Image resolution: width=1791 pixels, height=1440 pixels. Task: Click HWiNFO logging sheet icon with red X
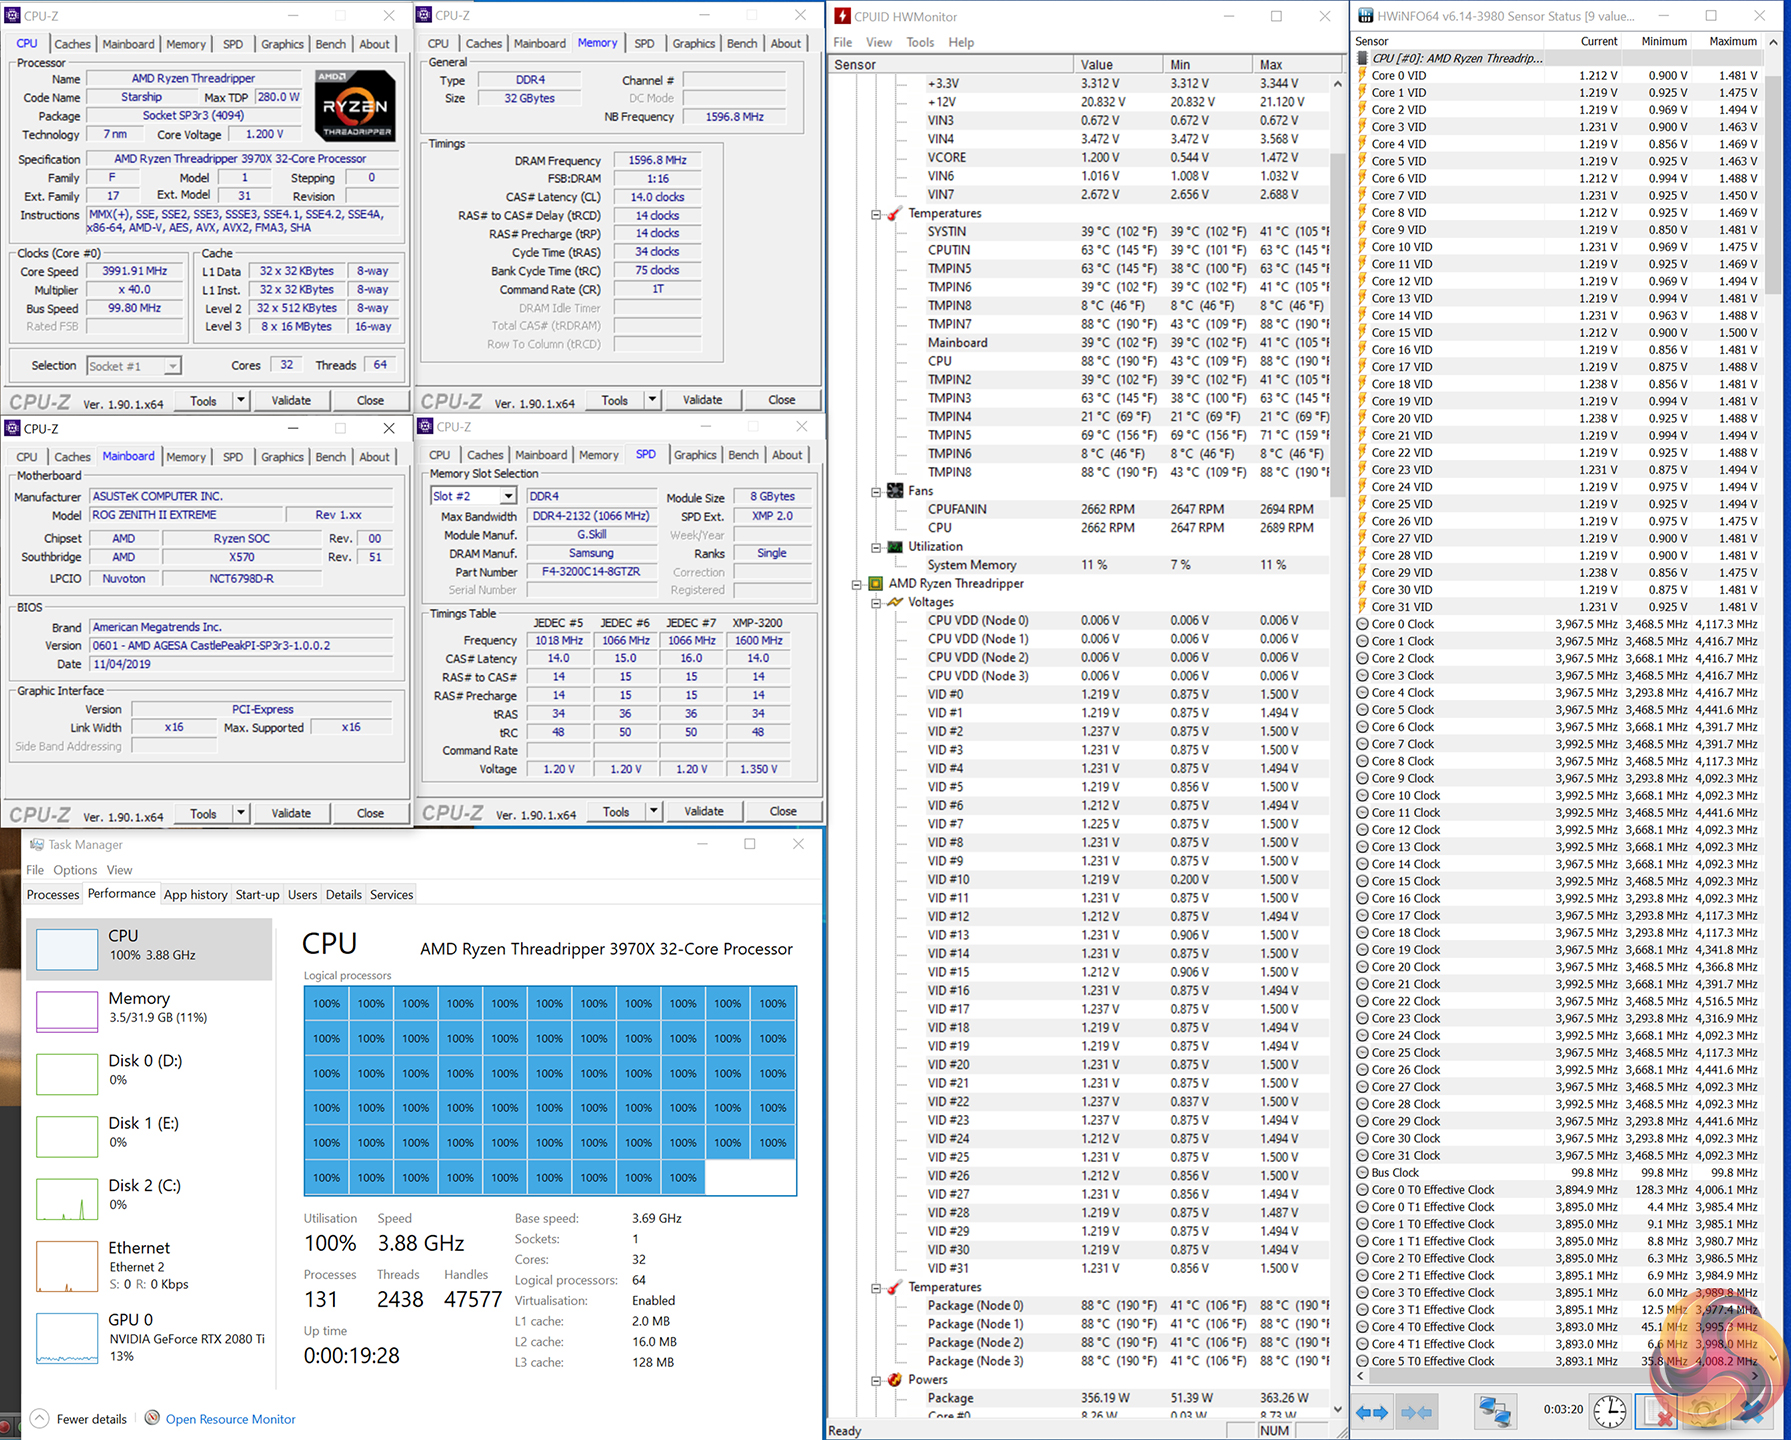[1655, 1412]
